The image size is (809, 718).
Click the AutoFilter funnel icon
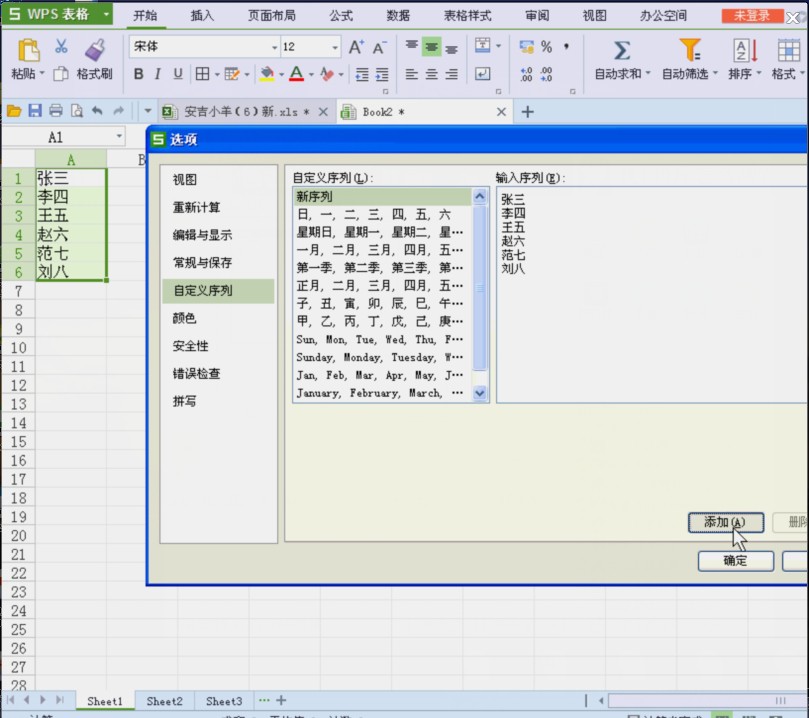coord(689,50)
